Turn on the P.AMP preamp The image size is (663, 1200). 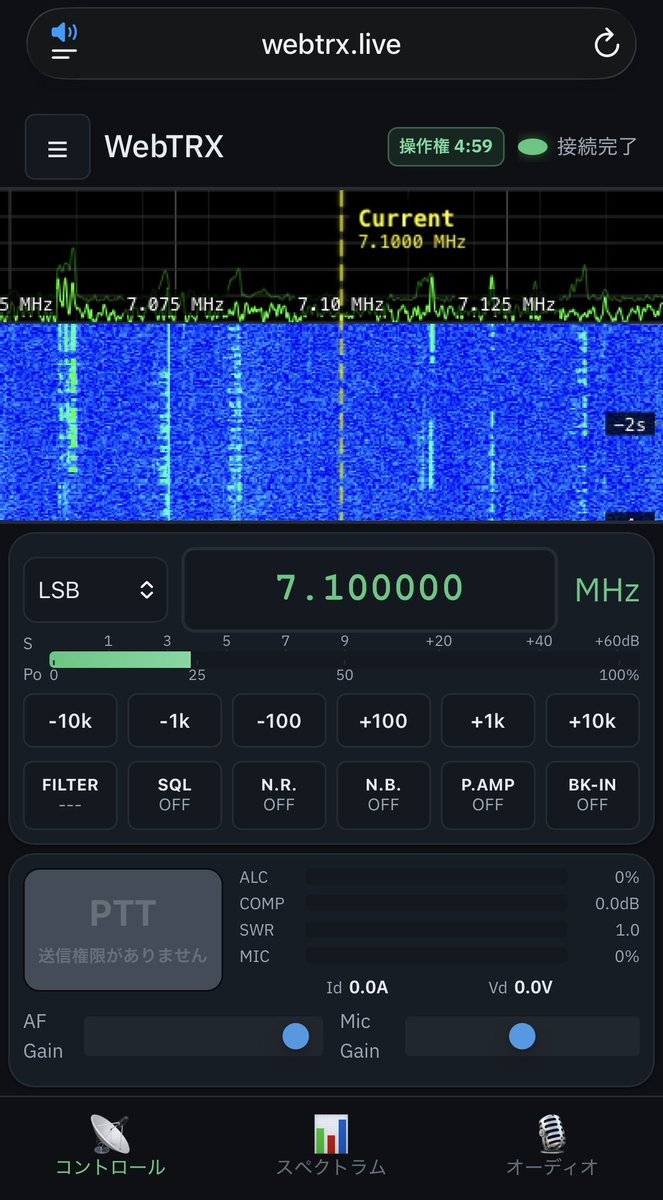click(488, 795)
